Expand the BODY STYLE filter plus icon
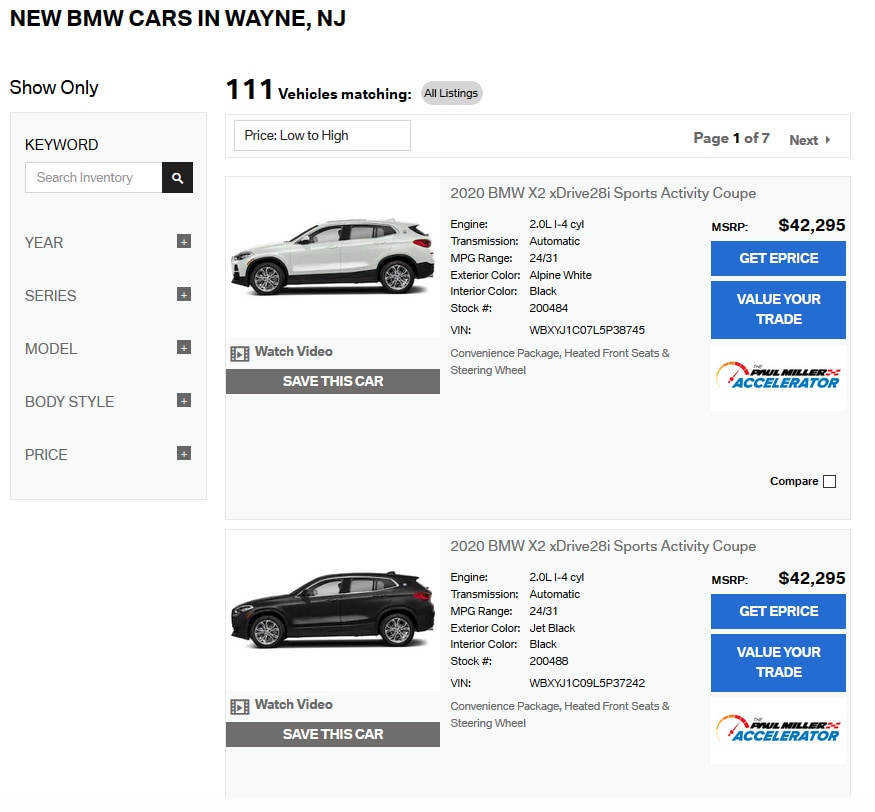The width and height of the screenshot is (875, 812). tap(184, 401)
